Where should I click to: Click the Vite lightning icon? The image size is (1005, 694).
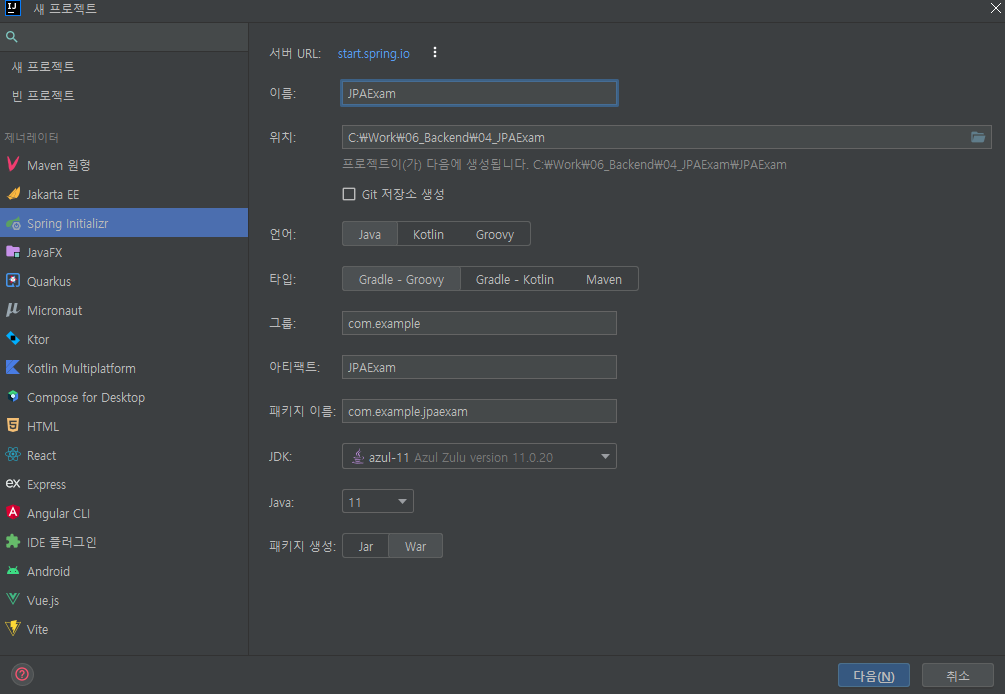coord(13,628)
